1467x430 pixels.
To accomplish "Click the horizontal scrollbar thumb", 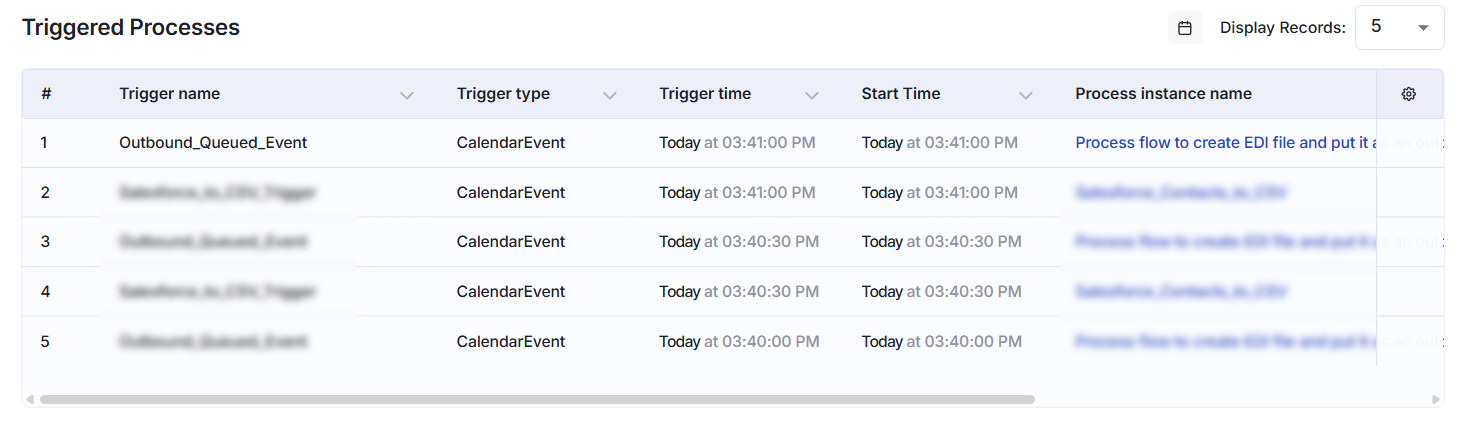I will coord(537,399).
